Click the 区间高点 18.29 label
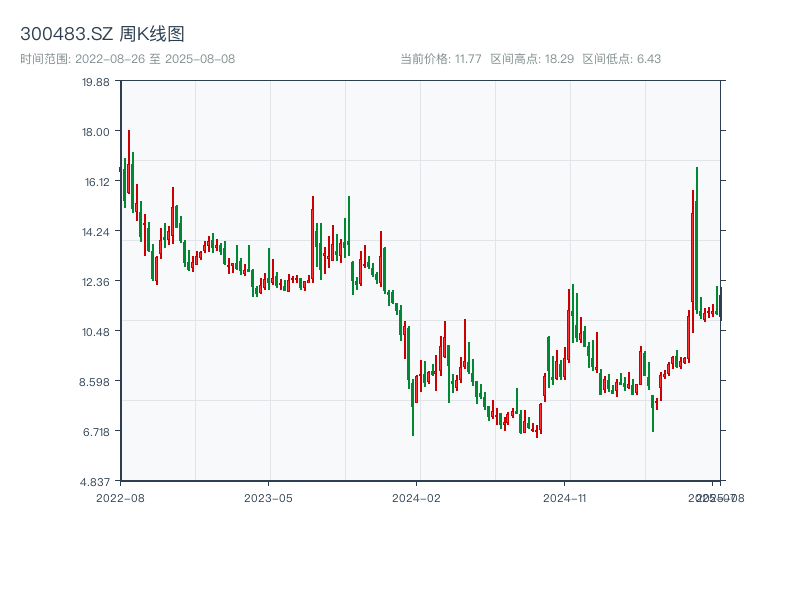 click(532, 59)
